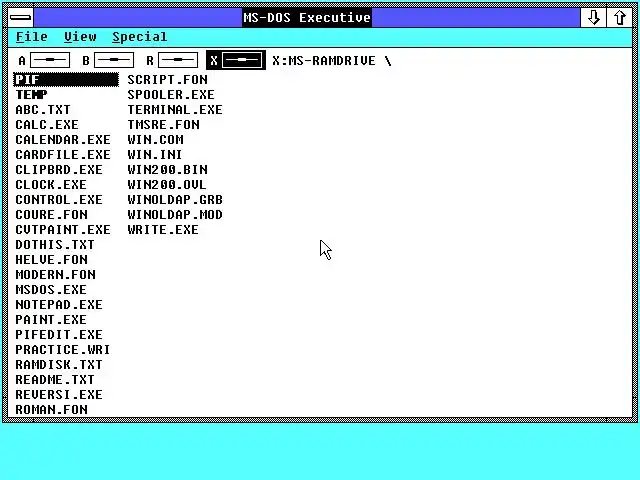Viewport: 640px width, 480px height.
Task: Select CALC.EXE in file list
Action: (x=47, y=125)
